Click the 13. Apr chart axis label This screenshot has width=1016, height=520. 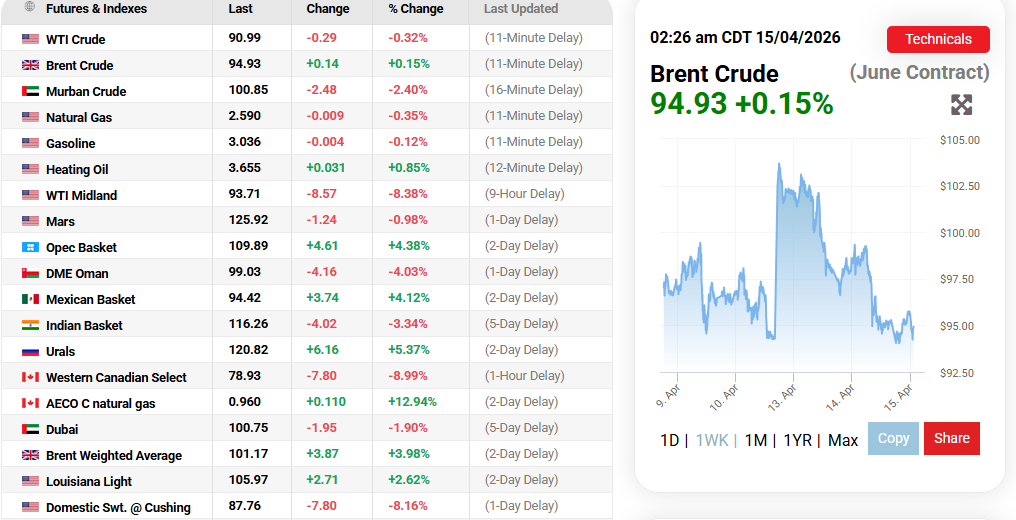coord(783,396)
